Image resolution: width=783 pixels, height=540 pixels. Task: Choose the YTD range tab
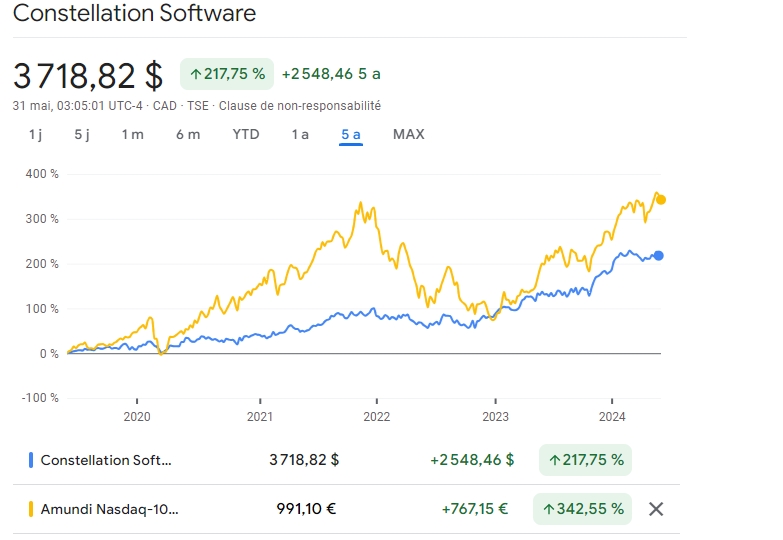pyautogui.click(x=246, y=134)
